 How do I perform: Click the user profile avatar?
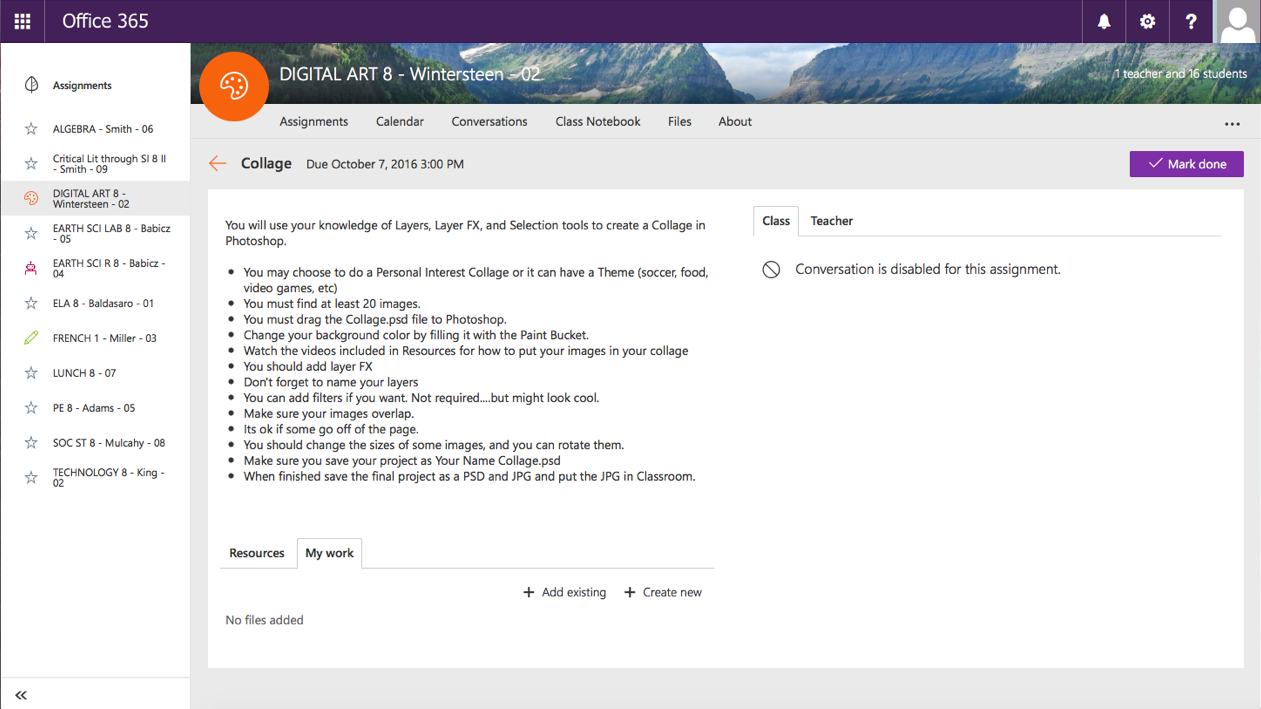tap(1237, 21)
